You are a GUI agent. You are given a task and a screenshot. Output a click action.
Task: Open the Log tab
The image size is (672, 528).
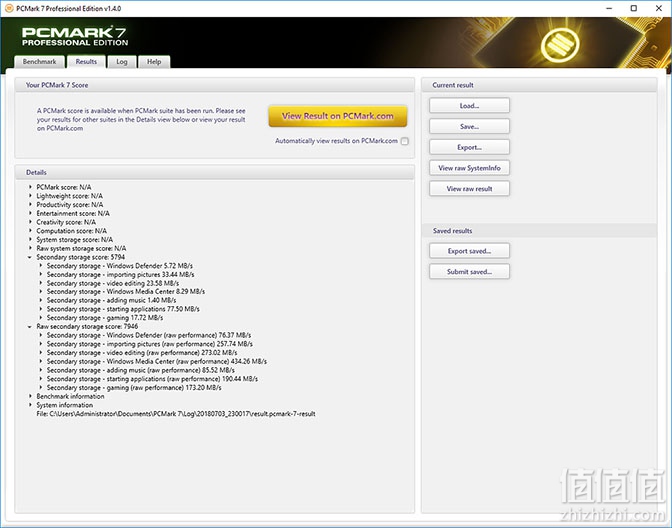pyautogui.click(x=122, y=62)
